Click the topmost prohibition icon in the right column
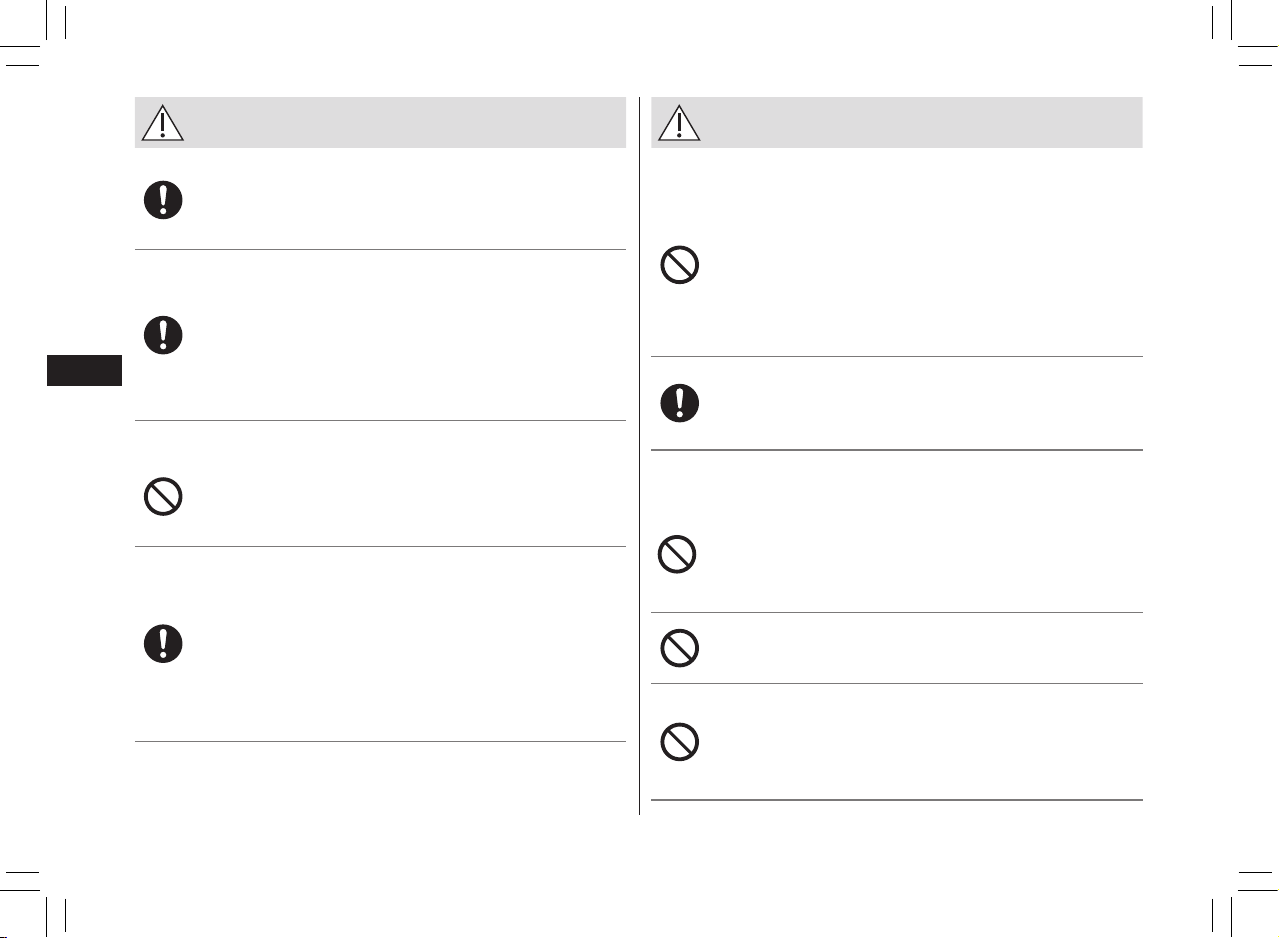 tap(680, 265)
